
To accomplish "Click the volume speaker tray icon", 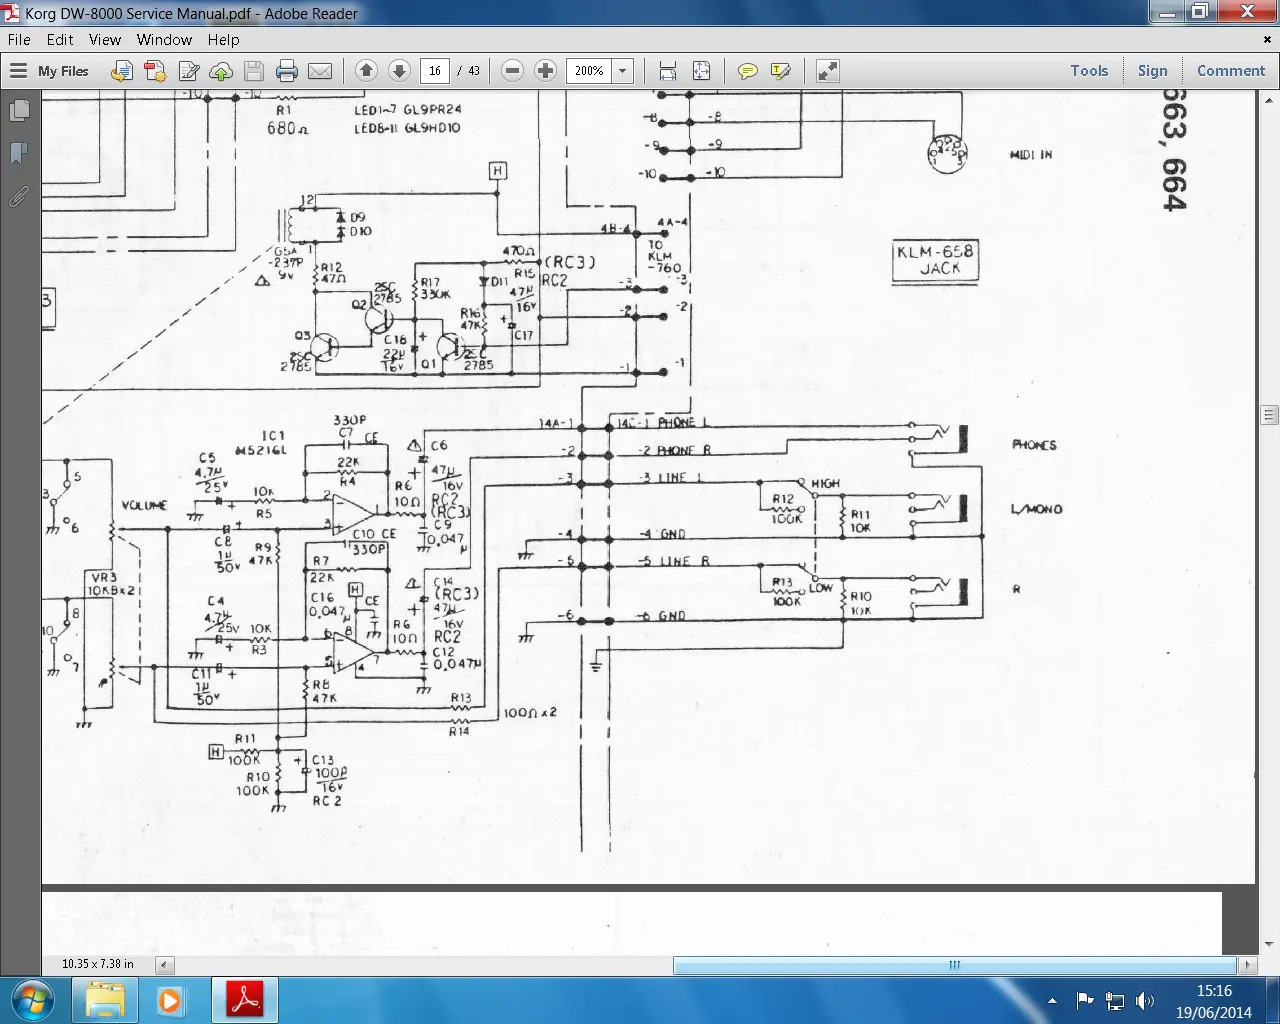I will pos(1145,1000).
